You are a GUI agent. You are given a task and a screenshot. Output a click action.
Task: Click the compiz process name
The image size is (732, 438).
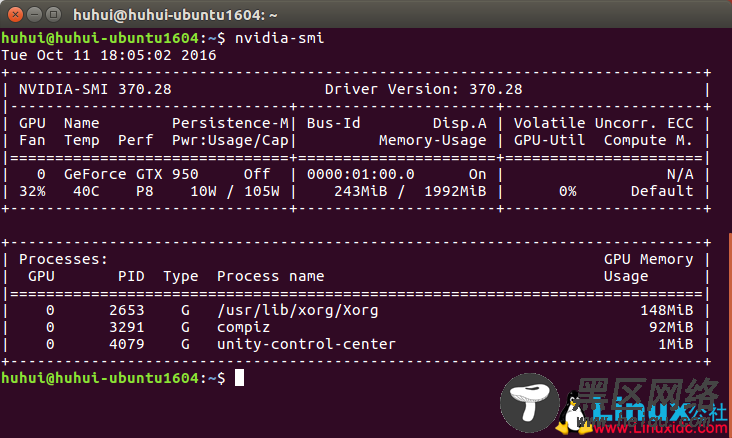click(244, 328)
